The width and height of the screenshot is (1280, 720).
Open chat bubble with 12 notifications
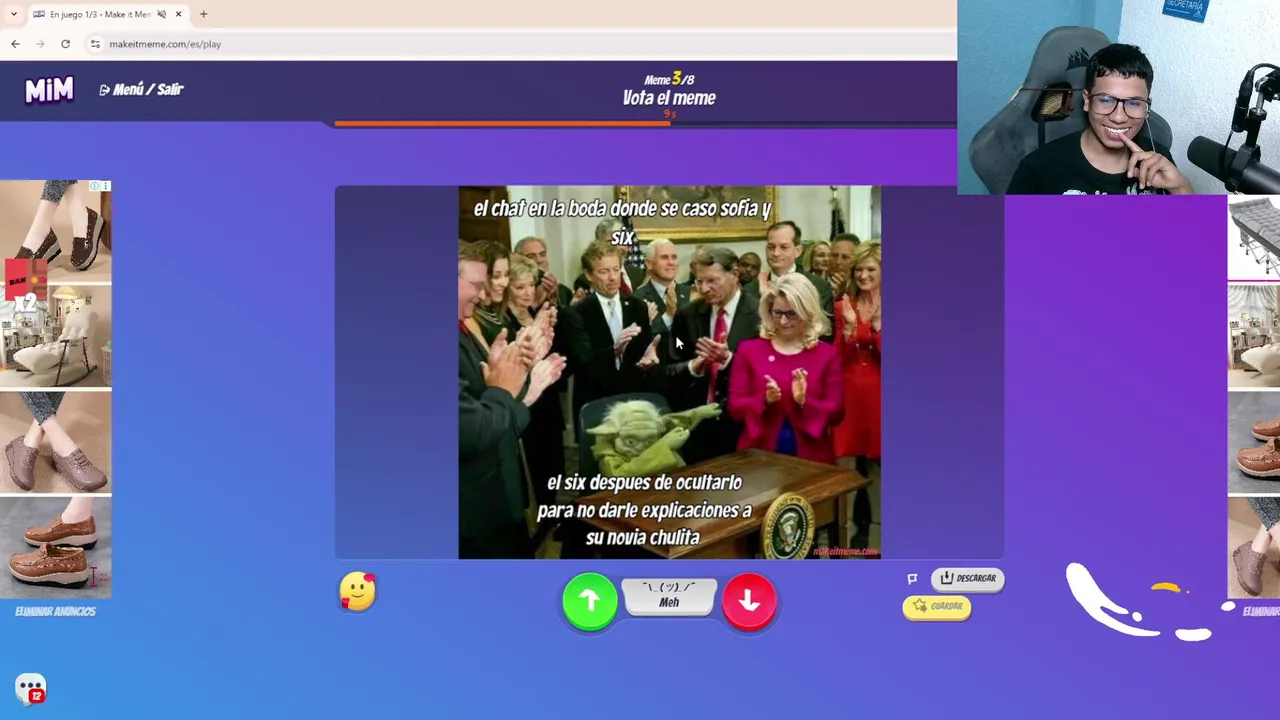(30, 688)
